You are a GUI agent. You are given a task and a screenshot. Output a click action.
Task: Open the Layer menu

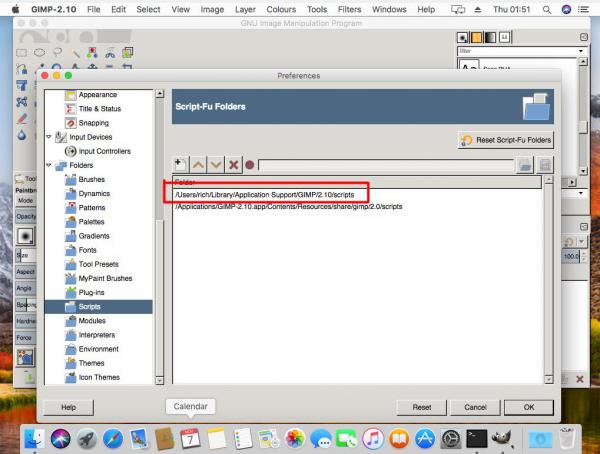pyautogui.click(x=245, y=10)
